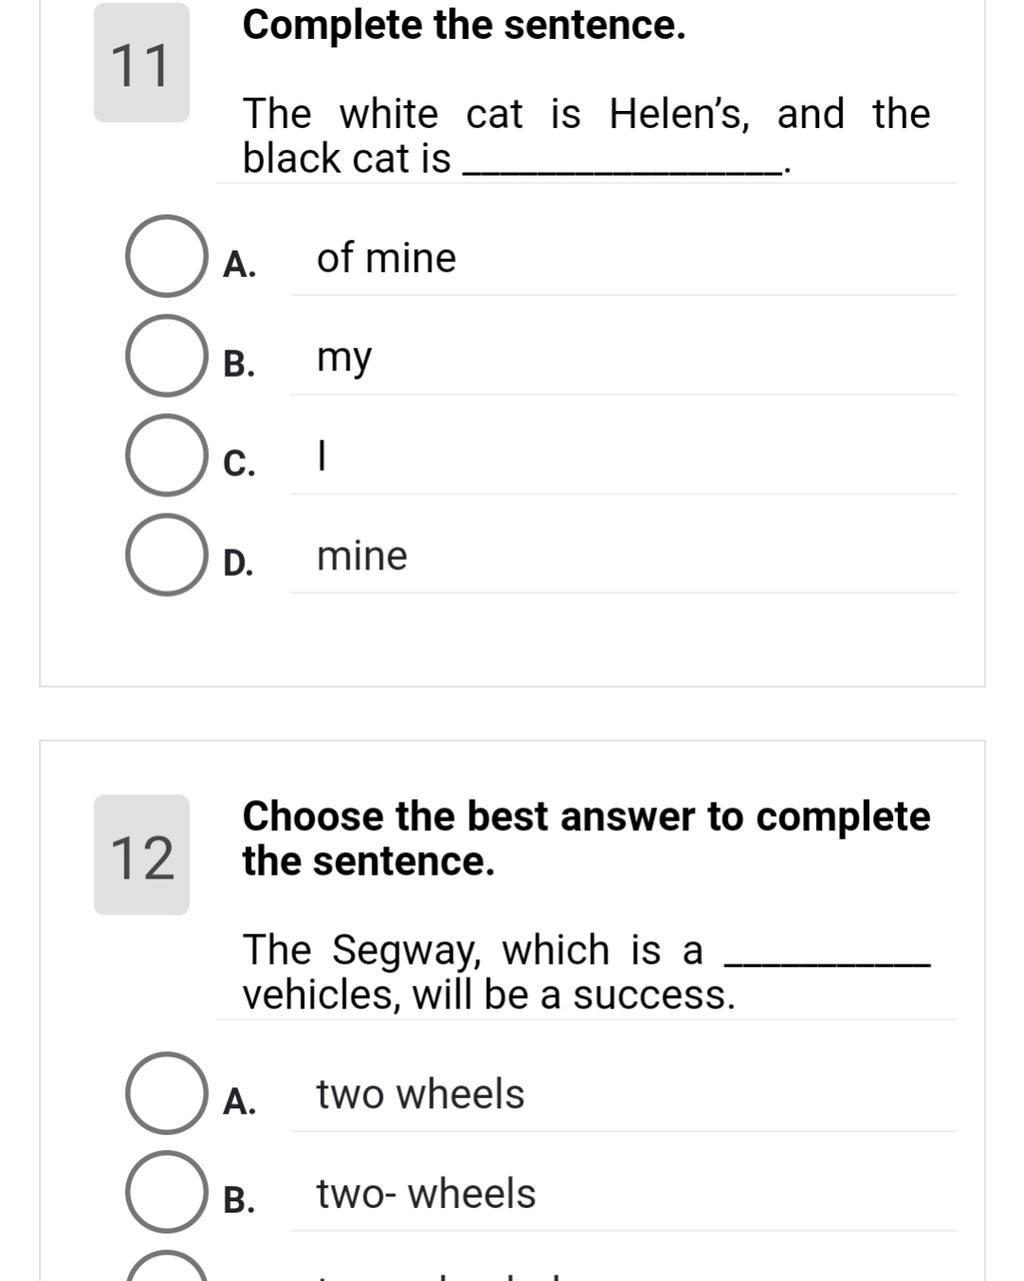Tap the "my" answer text
This screenshot has height=1281, width=1024.
344,357
